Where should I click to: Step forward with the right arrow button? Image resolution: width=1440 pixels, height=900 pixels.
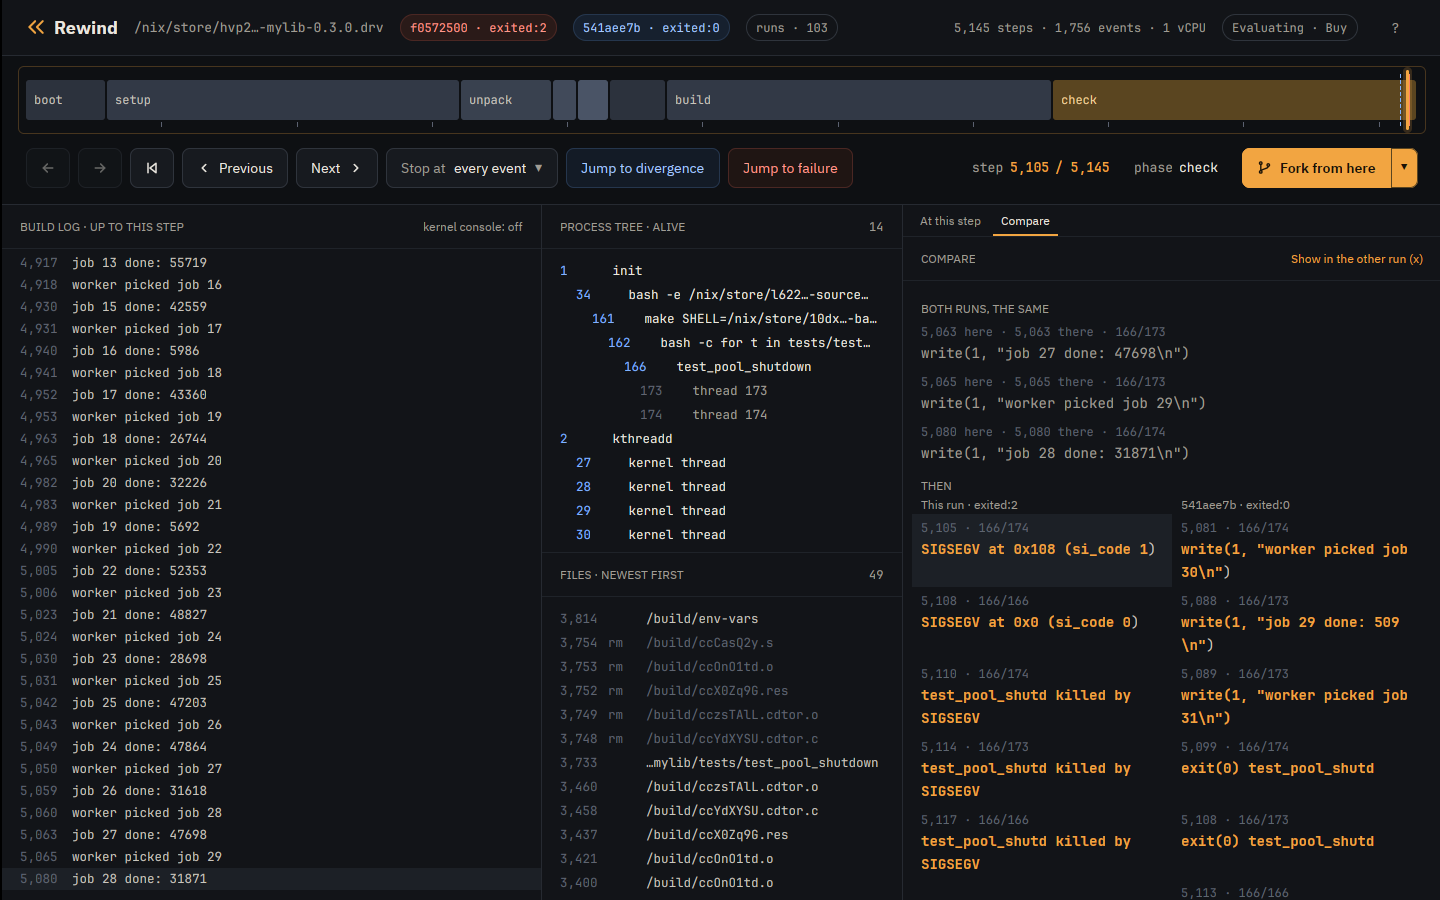click(x=100, y=168)
